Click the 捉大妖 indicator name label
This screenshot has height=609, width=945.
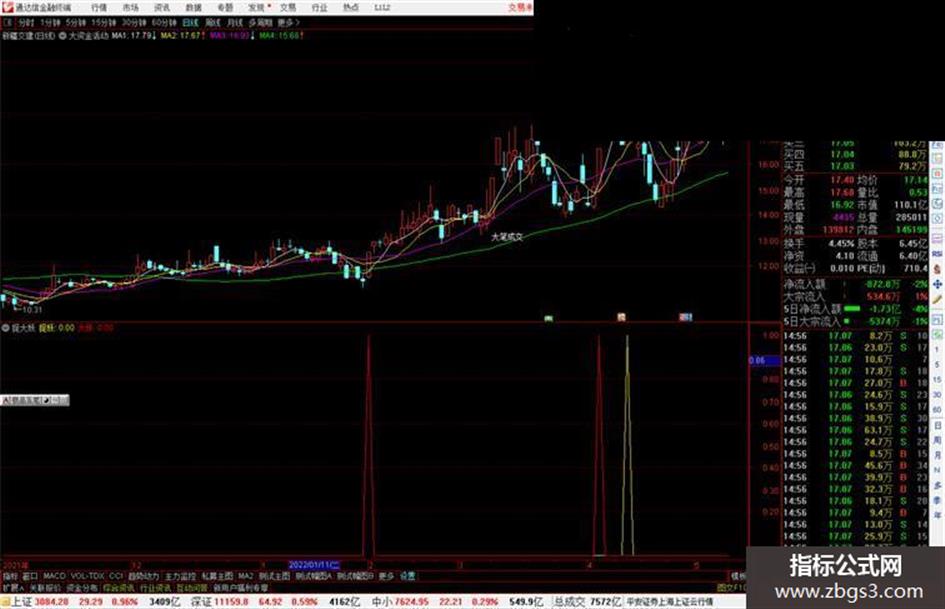[x=22, y=328]
